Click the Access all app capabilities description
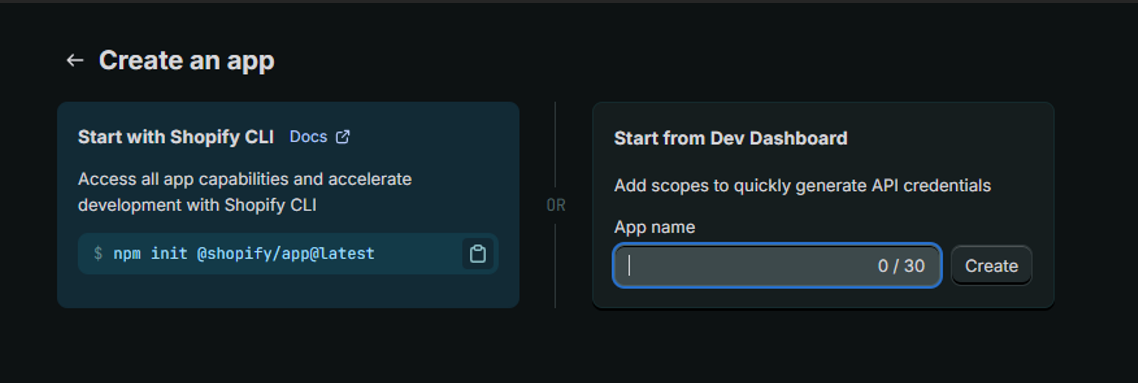Screen dimensions: 1138x383 (245, 192)
